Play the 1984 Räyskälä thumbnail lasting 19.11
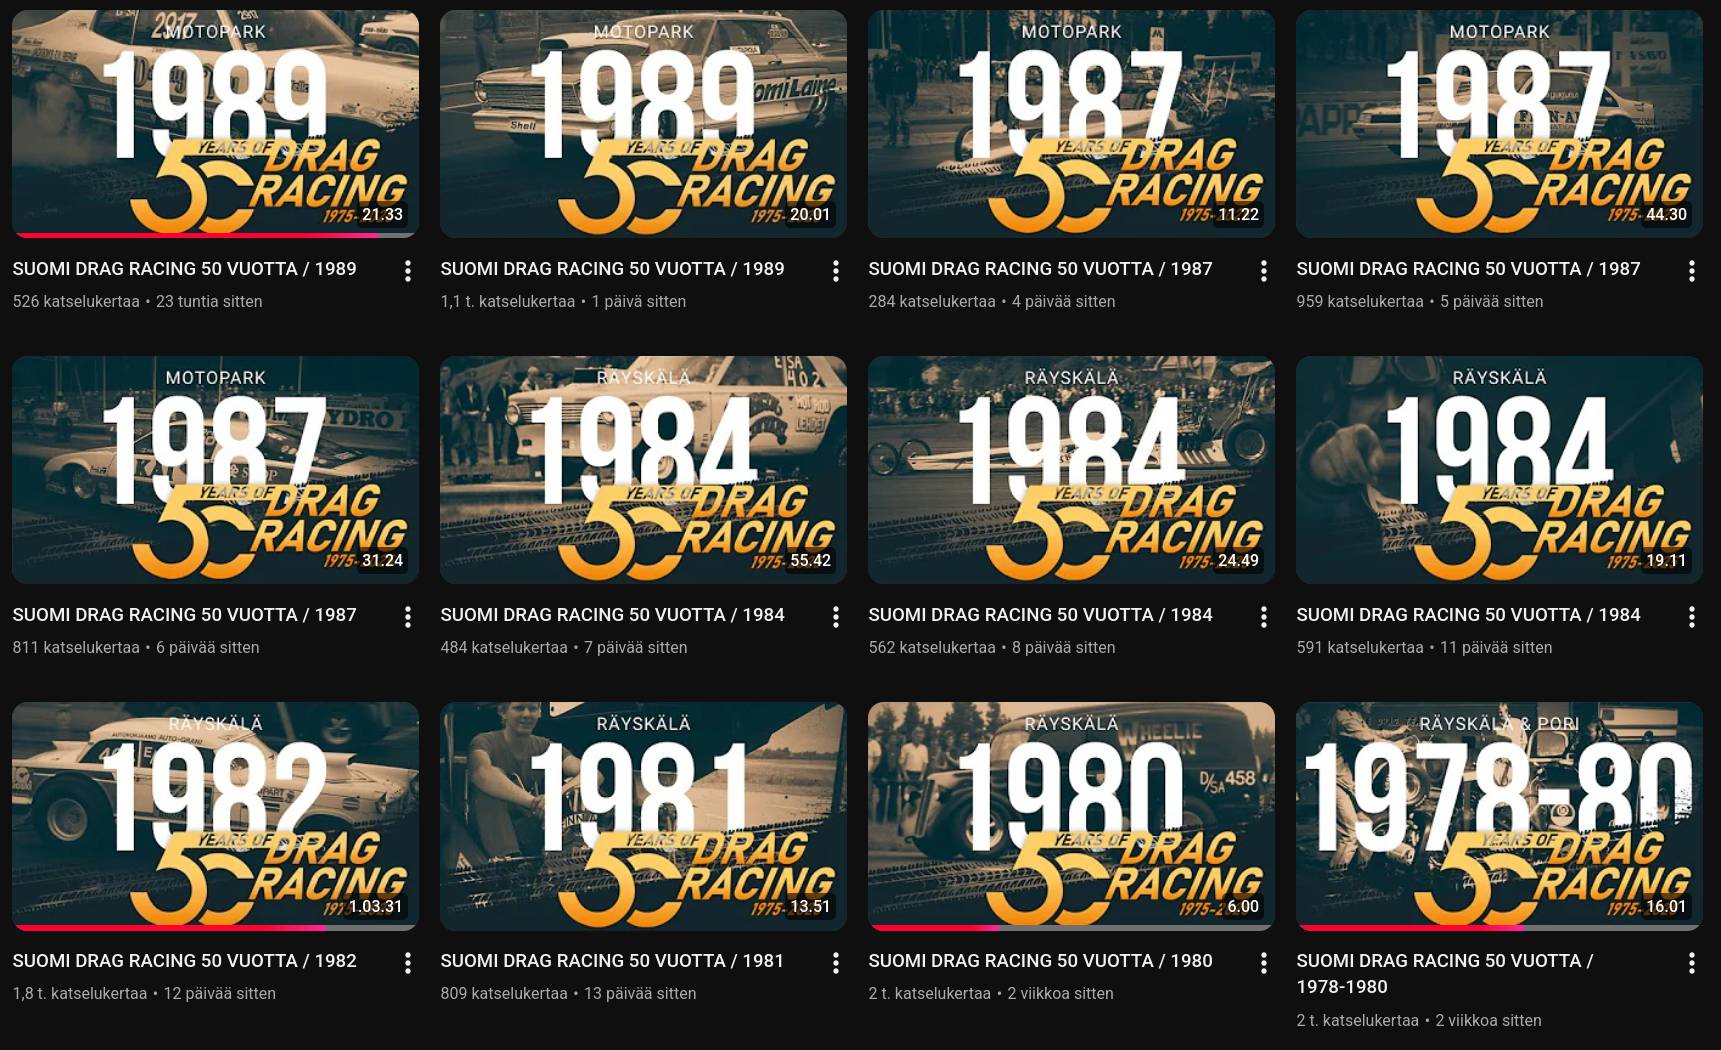1721x1050 pixels. (x=1498, y=469)
